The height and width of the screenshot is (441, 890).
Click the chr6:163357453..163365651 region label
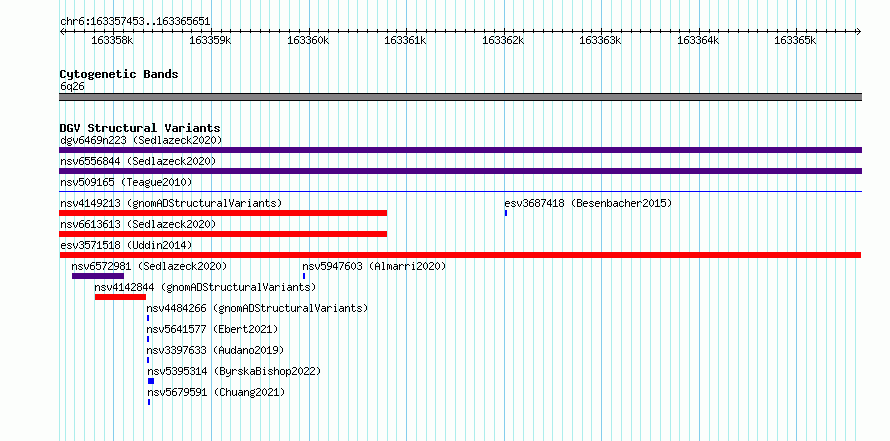[x=135, y=22]
